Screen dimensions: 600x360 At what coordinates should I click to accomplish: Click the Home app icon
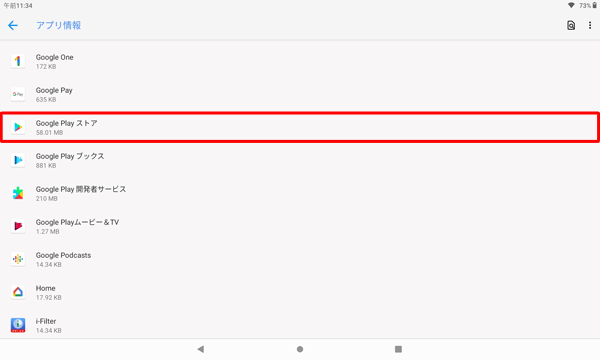(18, 292)
